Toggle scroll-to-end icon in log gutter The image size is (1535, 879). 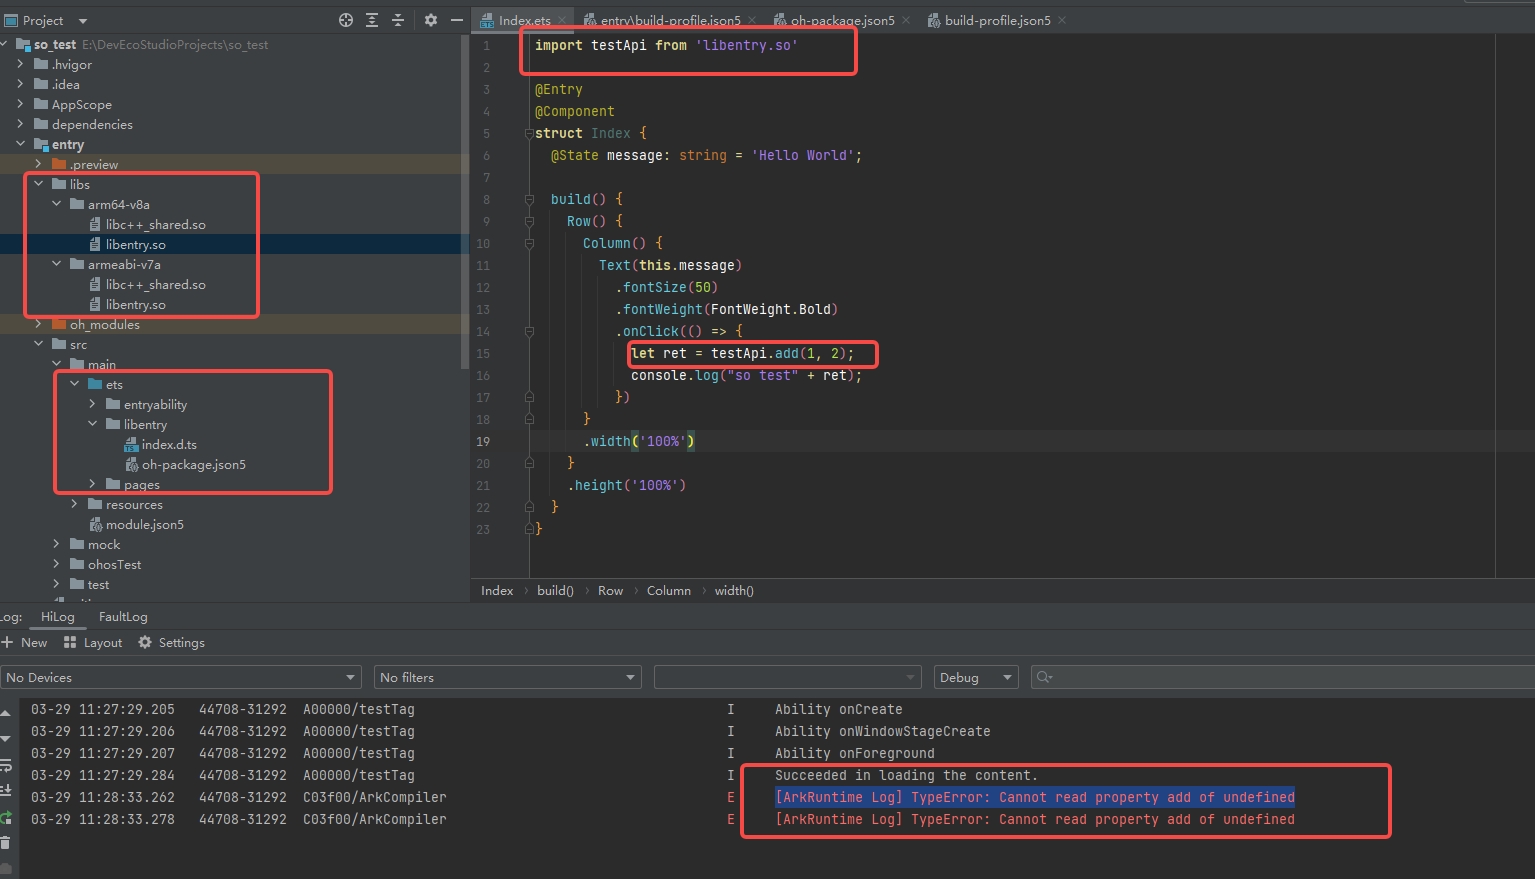[6, 792]
